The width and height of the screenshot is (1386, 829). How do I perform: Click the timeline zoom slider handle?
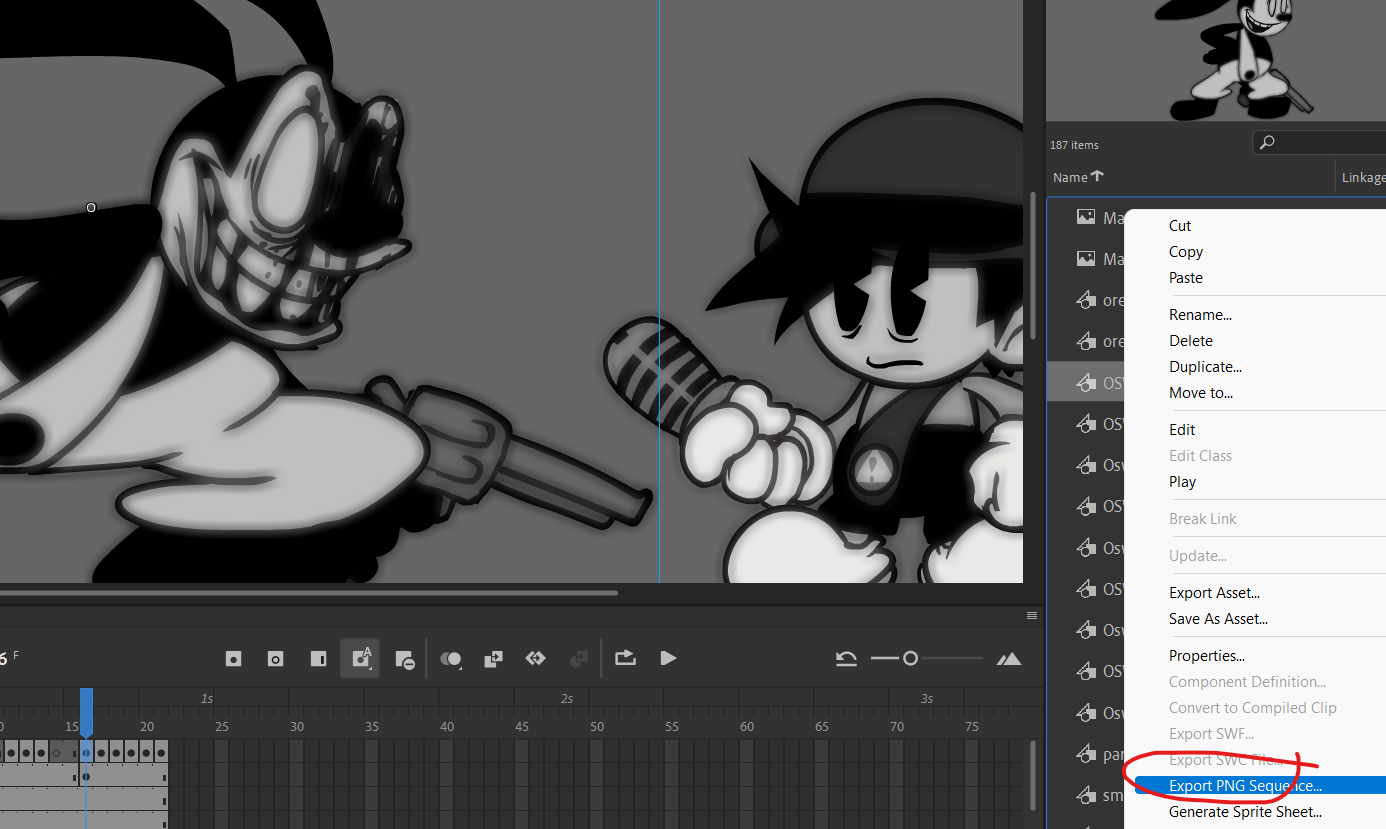tap(910, 658)
